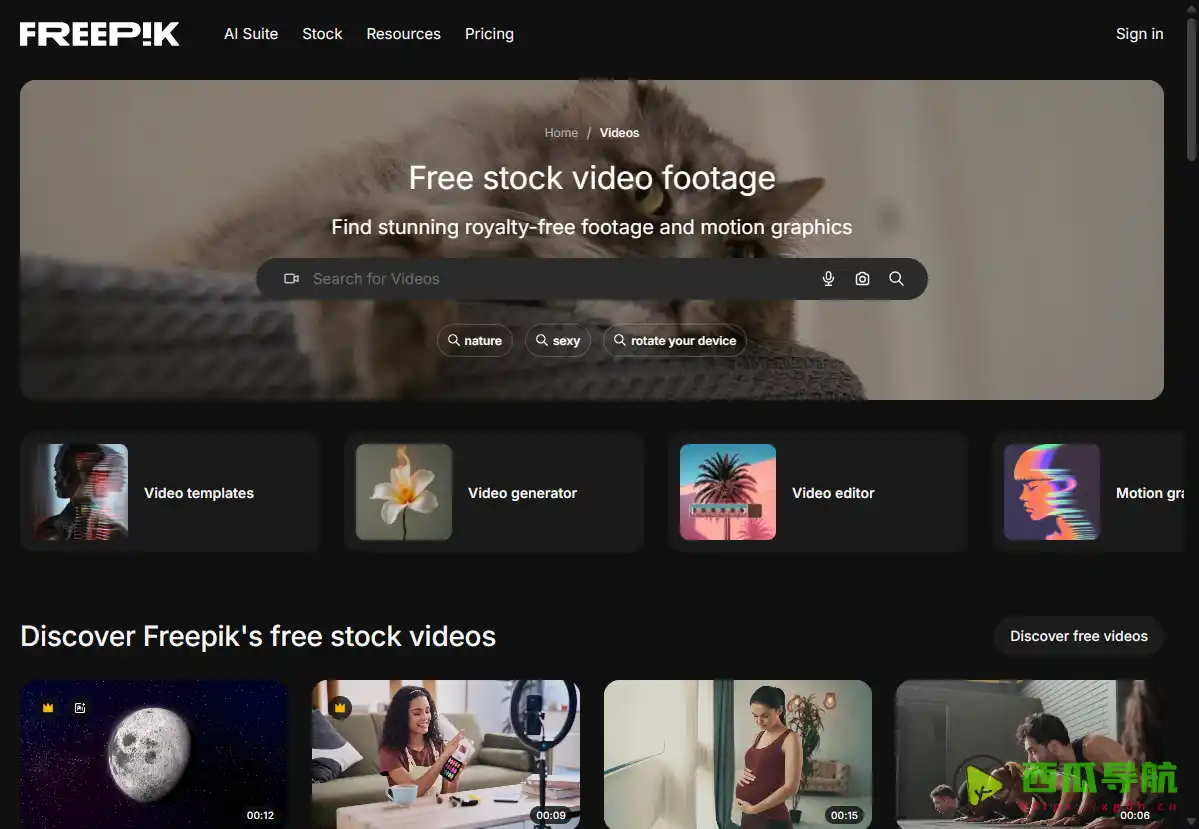Click the AI-generated badge on moon video
This screenshot has width=1199, height=829.
point(80,708)
